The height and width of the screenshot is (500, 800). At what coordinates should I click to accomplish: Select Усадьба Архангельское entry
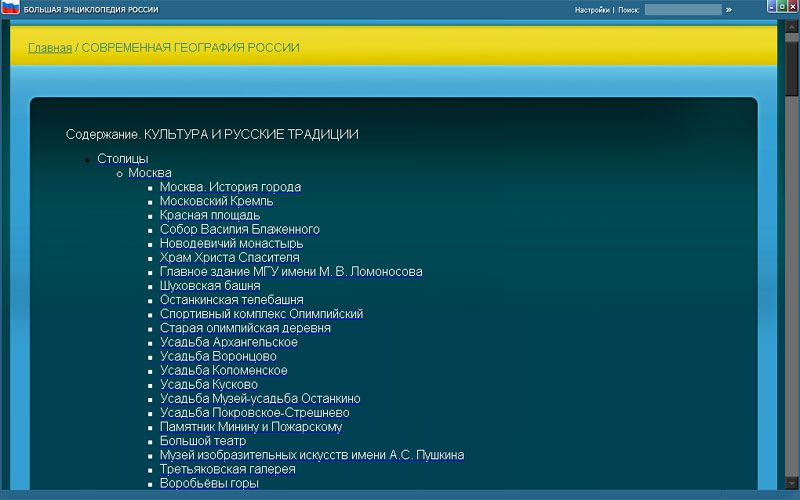228,342
